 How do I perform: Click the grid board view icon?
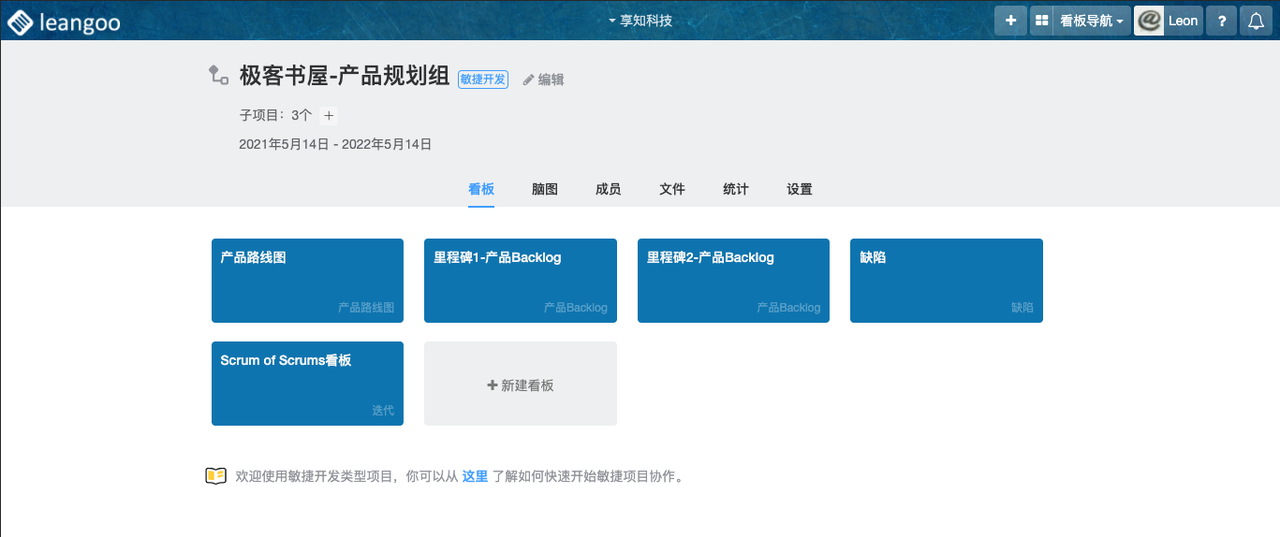pos(1041,21)
